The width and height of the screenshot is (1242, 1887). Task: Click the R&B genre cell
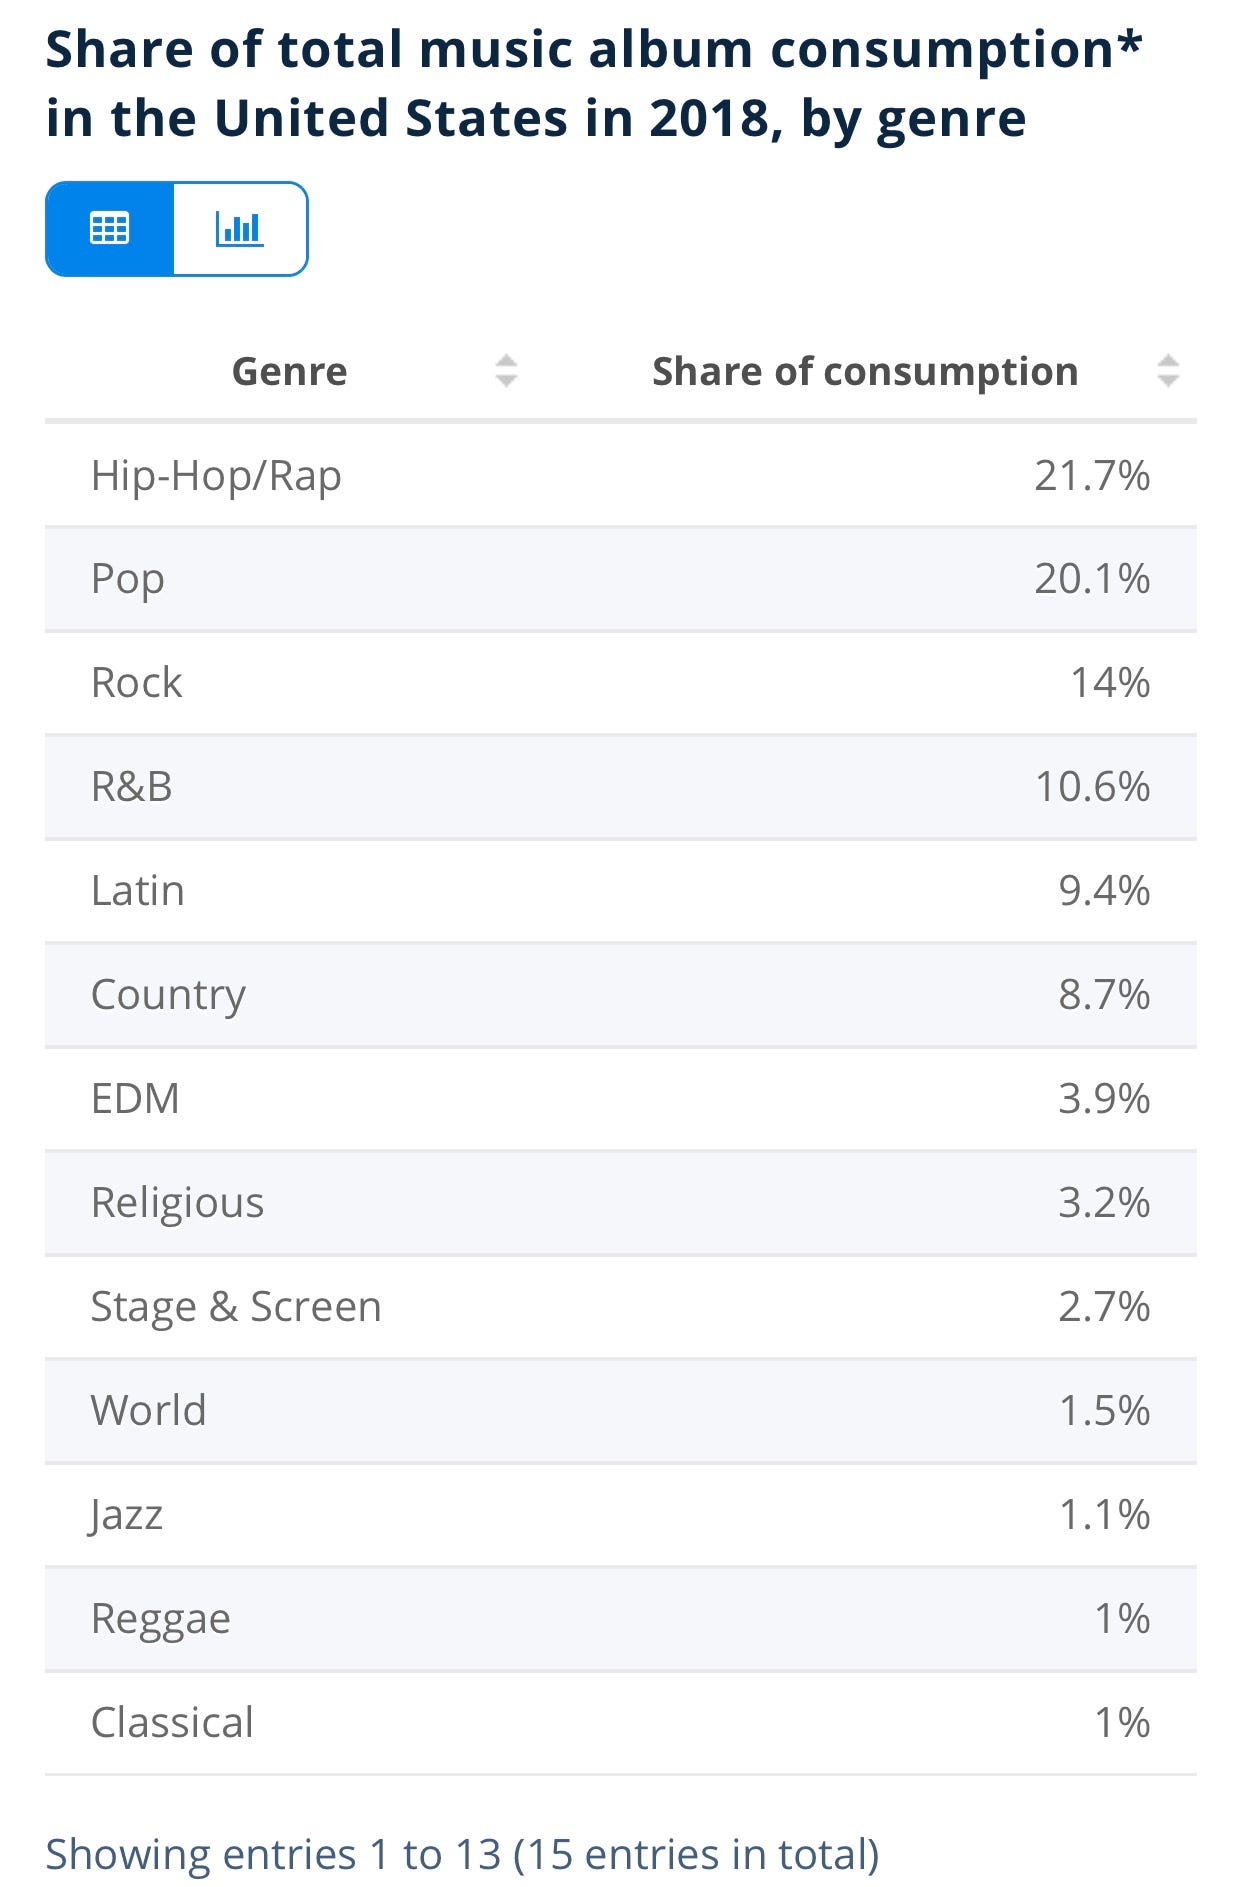point(132,787)
